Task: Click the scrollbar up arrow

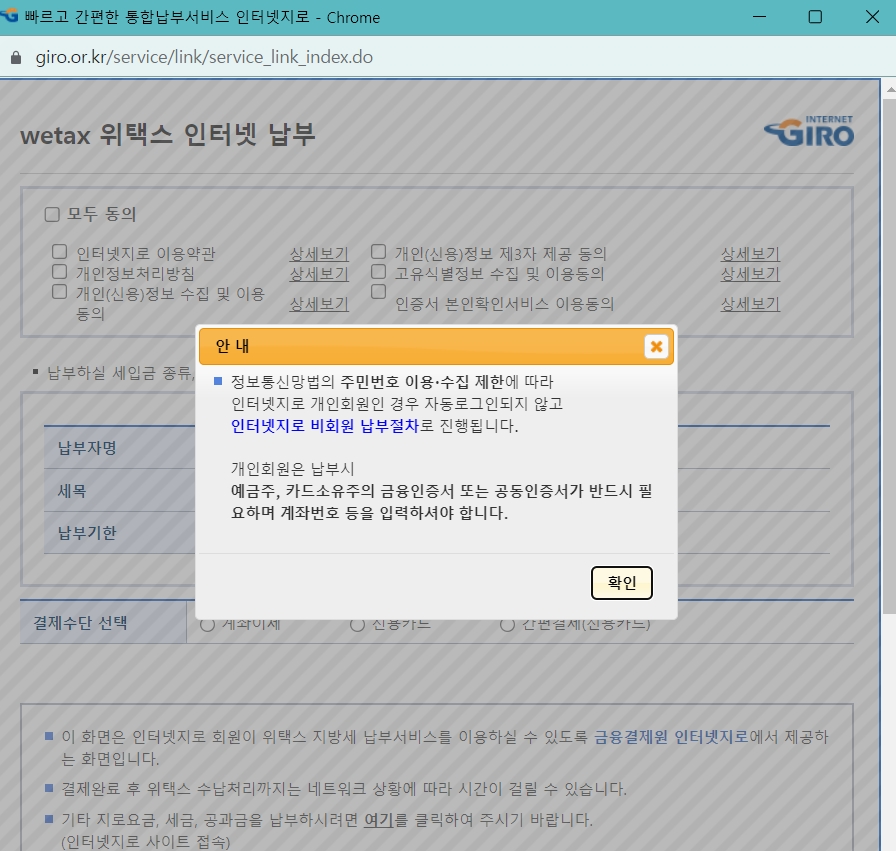Action: [x=890, y=89]
